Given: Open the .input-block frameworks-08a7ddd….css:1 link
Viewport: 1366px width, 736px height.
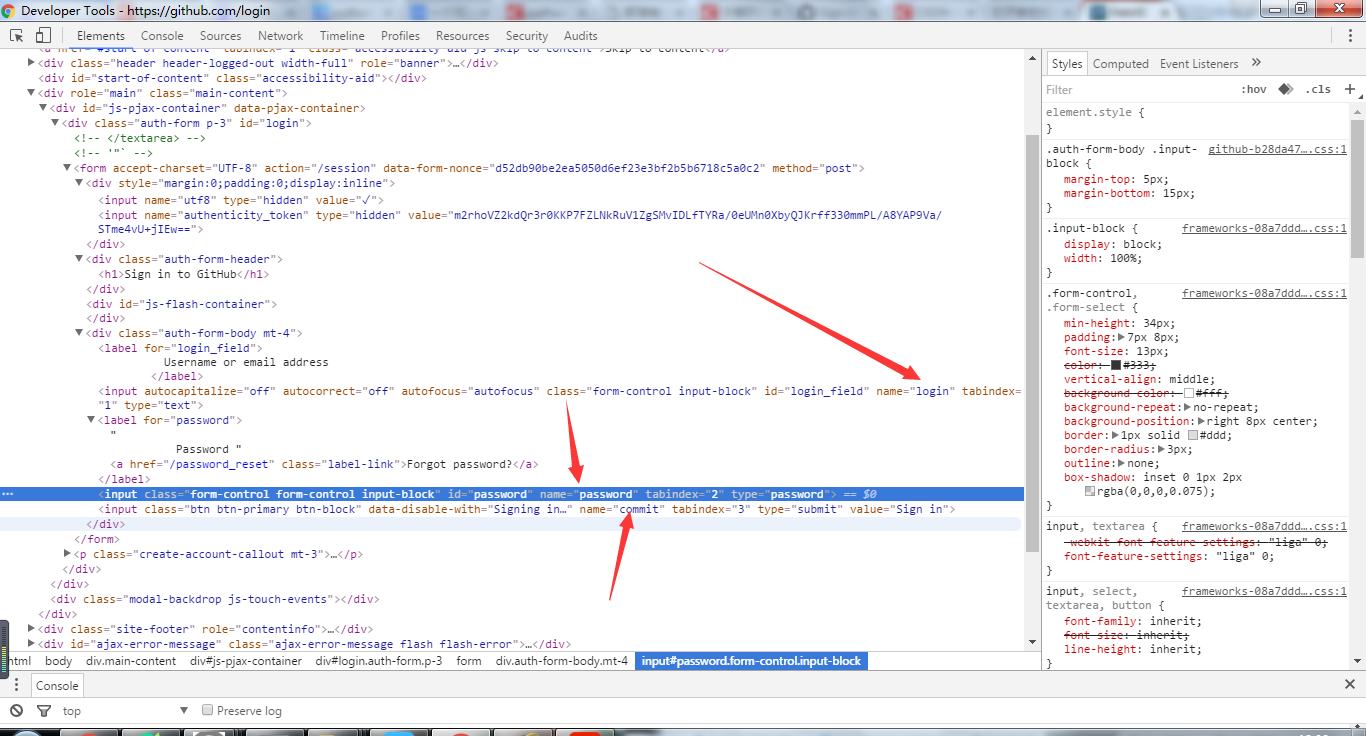Looking at the screenshot, I should coord(1265,228).
